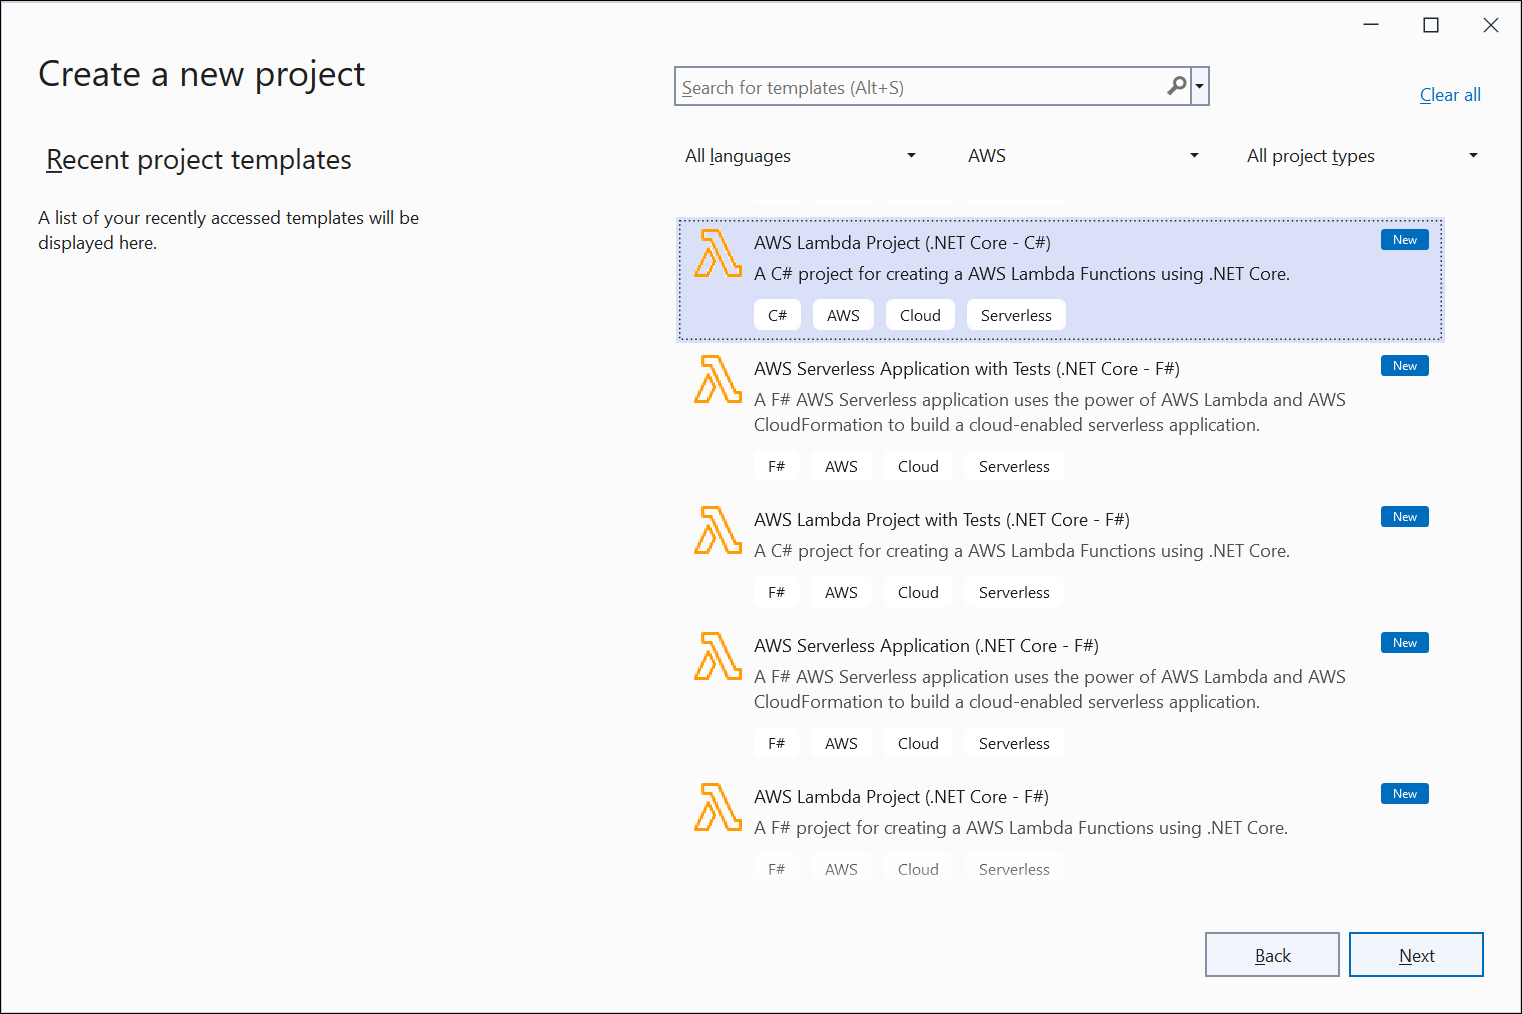1522x1014 pixels.
Task: Click the Serverless tag on the C# Lambda template
Action: [x=1015, y=316]
